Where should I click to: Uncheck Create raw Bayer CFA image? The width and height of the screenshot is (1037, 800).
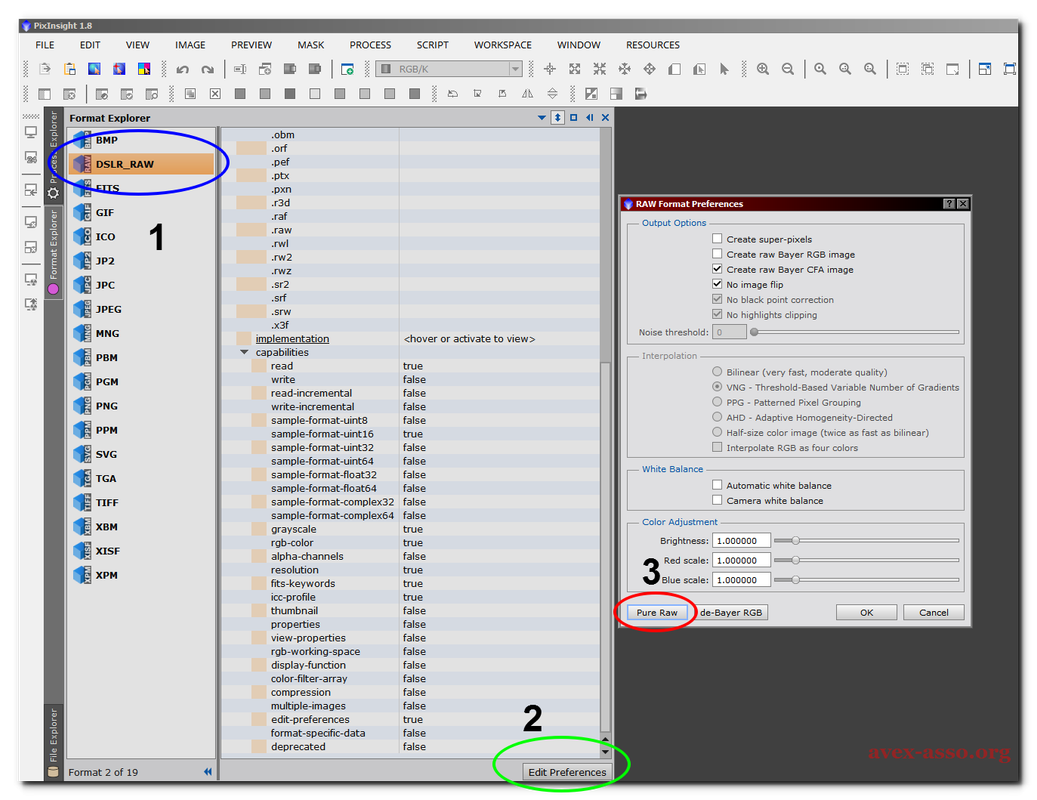coord(717,269)
